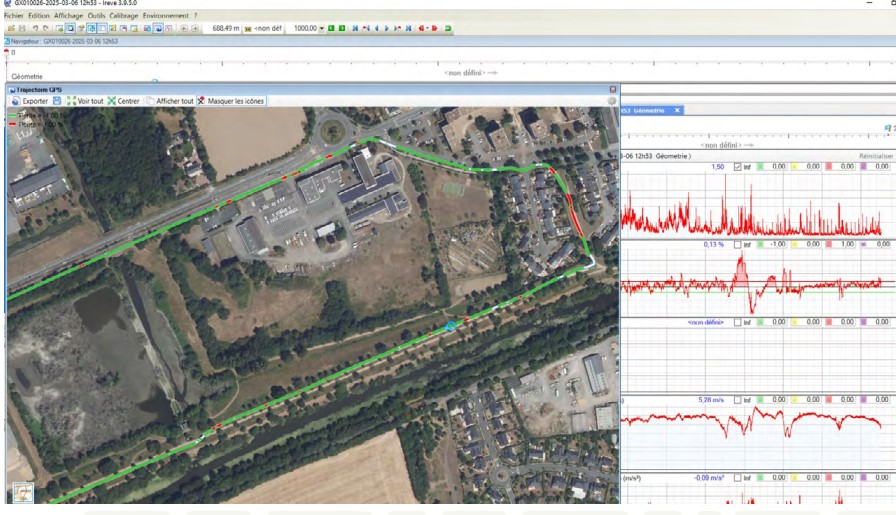
Task: Click Masquer les icônes on the map toolbar
Action: 231,101
